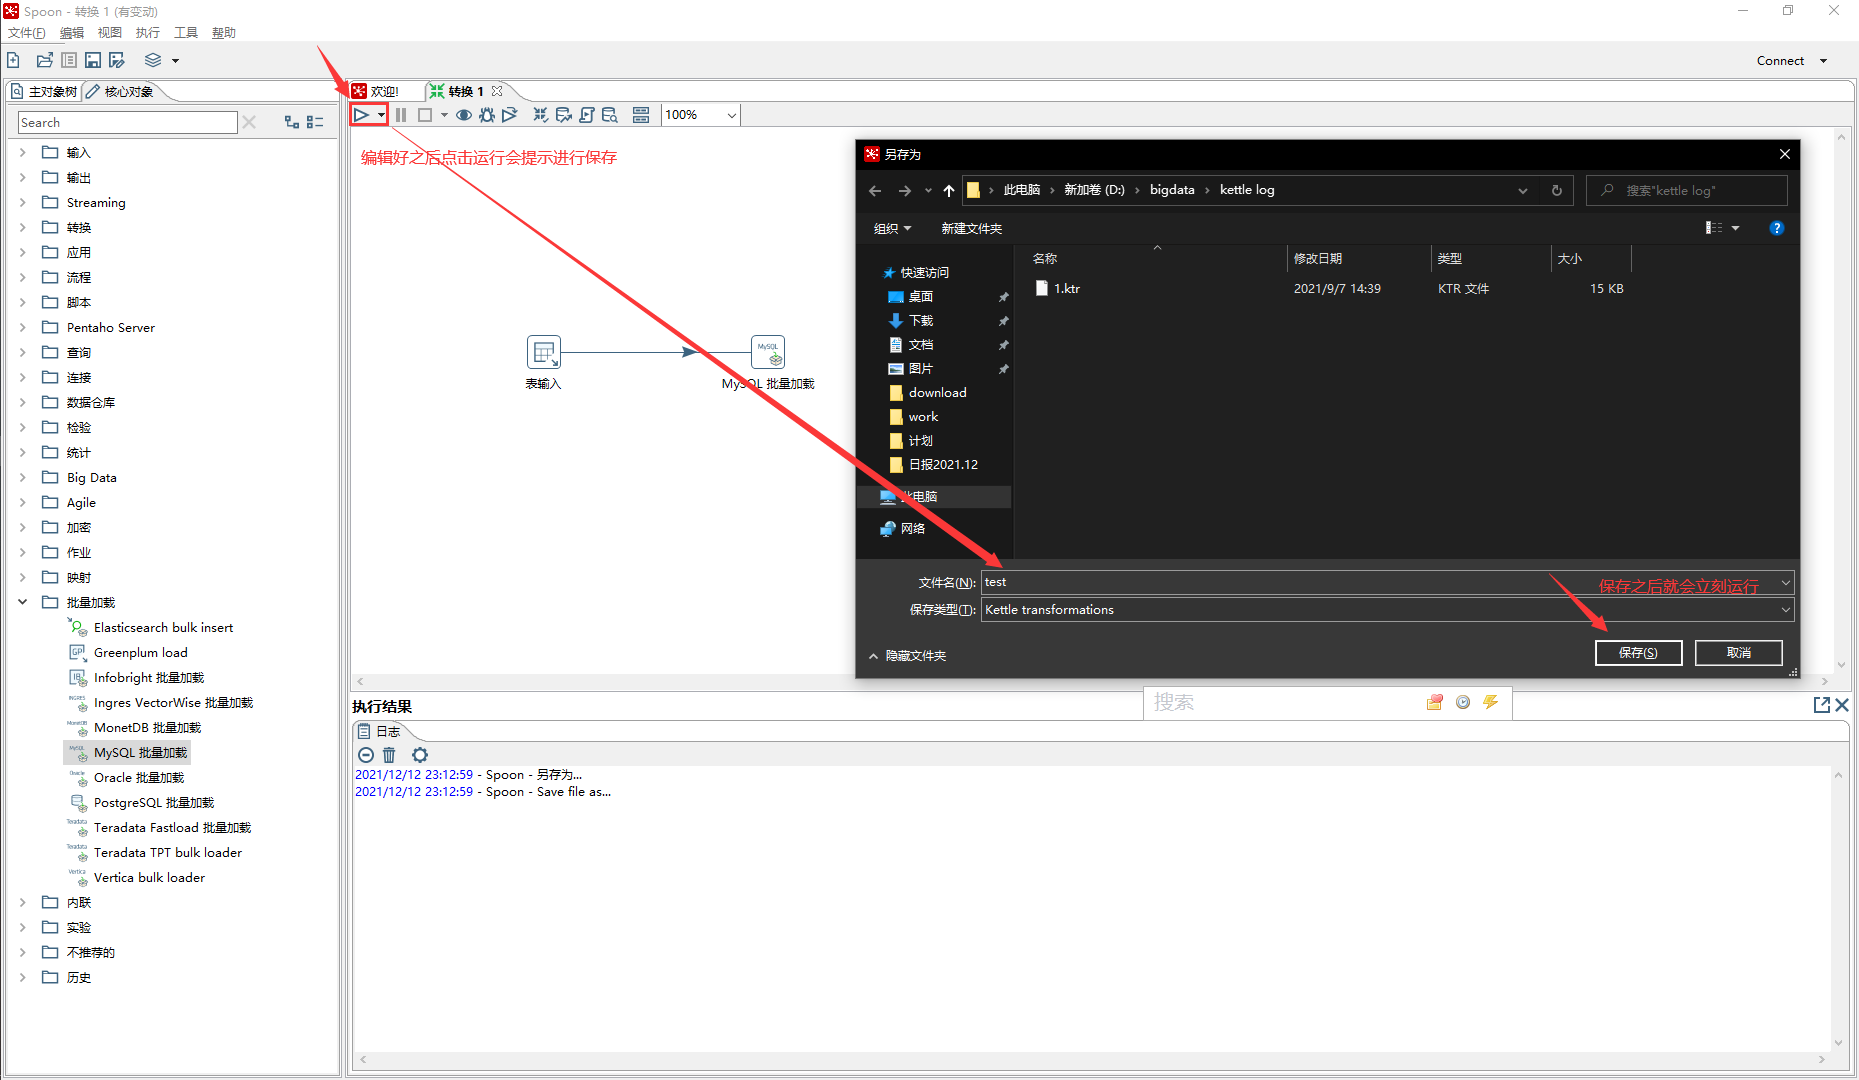
Task: Collapse all tree nodes icon
Action: tap(315, 122)
